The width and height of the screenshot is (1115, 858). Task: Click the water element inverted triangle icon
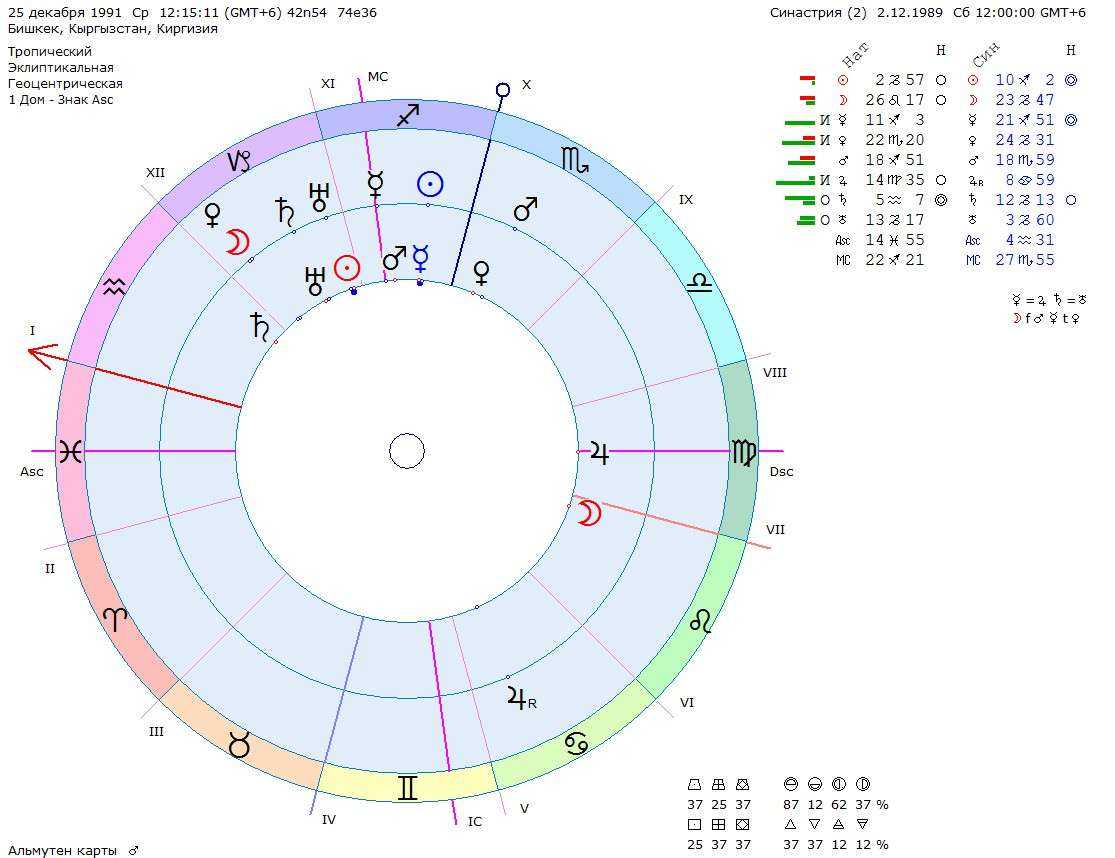814,825
